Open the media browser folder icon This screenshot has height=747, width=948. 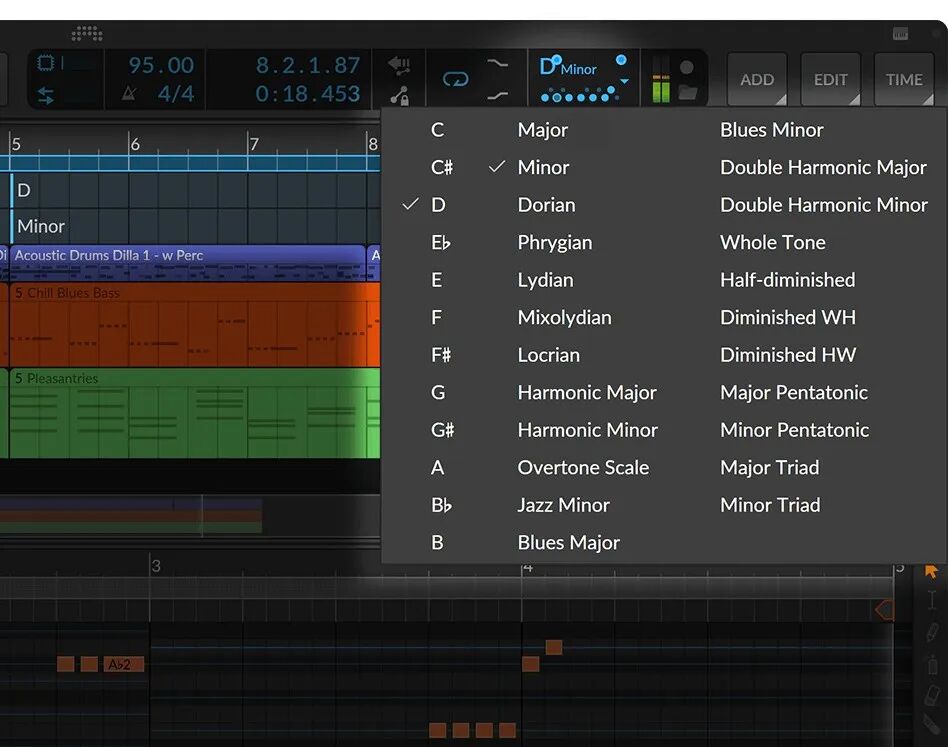(x=686, y=94)
